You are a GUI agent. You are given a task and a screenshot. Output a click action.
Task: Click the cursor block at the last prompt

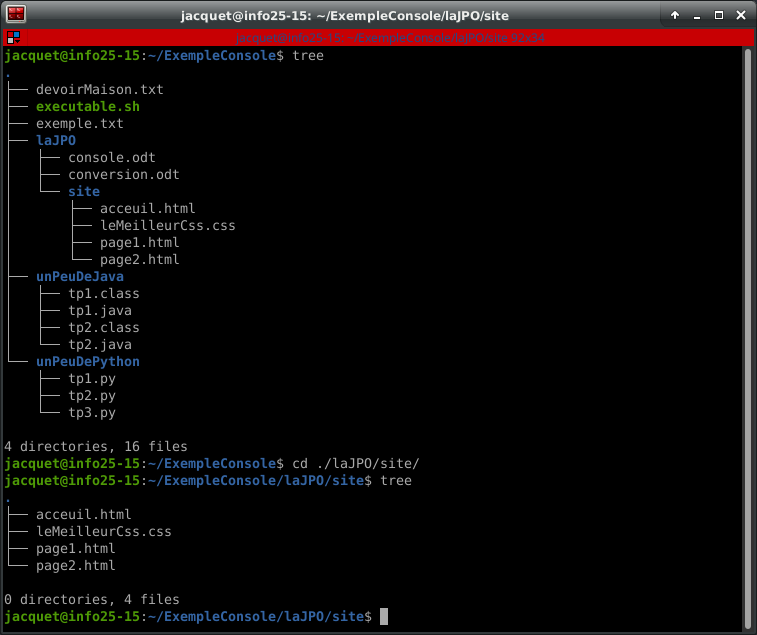tap(383, 616)
